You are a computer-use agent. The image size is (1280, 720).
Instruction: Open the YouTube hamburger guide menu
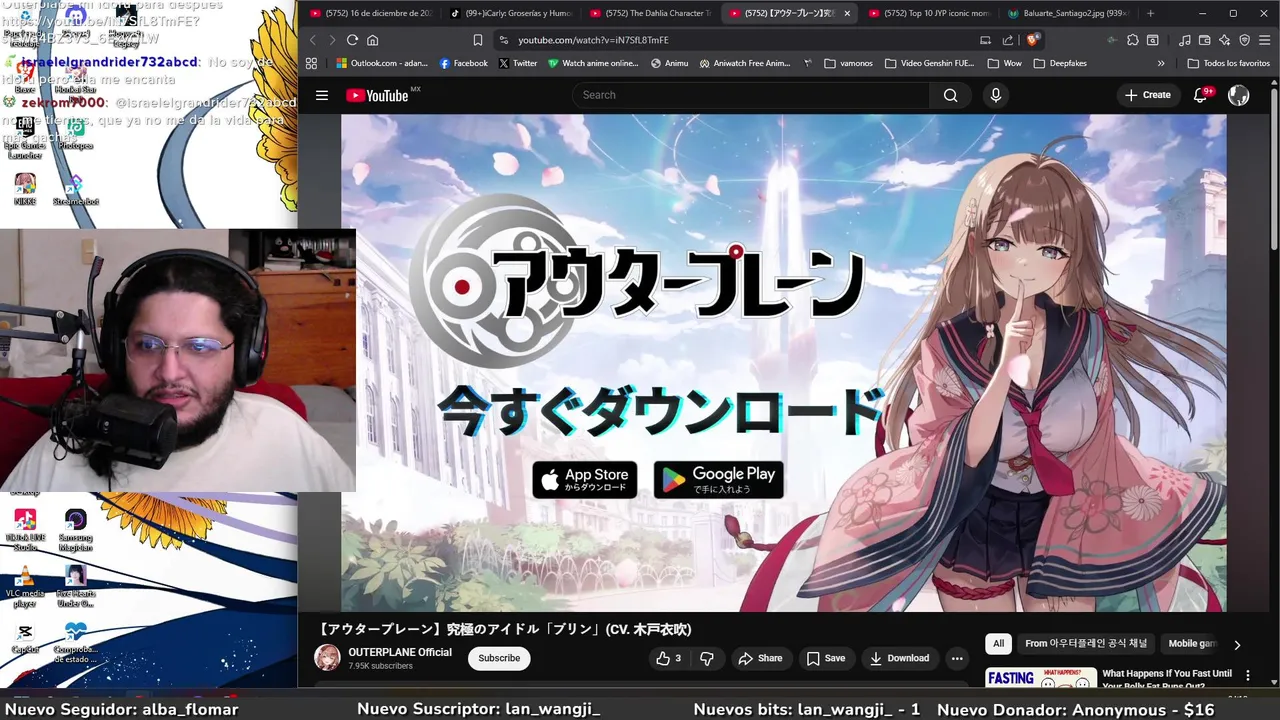point(322,95)
